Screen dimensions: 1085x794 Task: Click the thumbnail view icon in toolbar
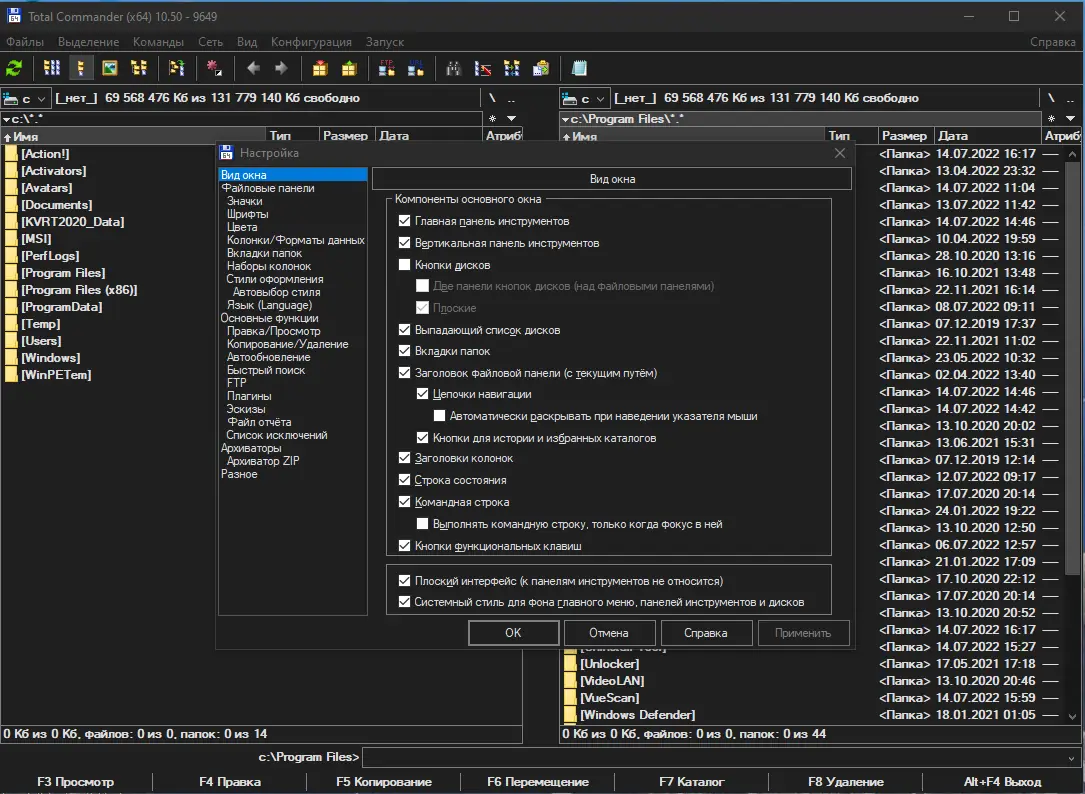click(x=109, y=68)
